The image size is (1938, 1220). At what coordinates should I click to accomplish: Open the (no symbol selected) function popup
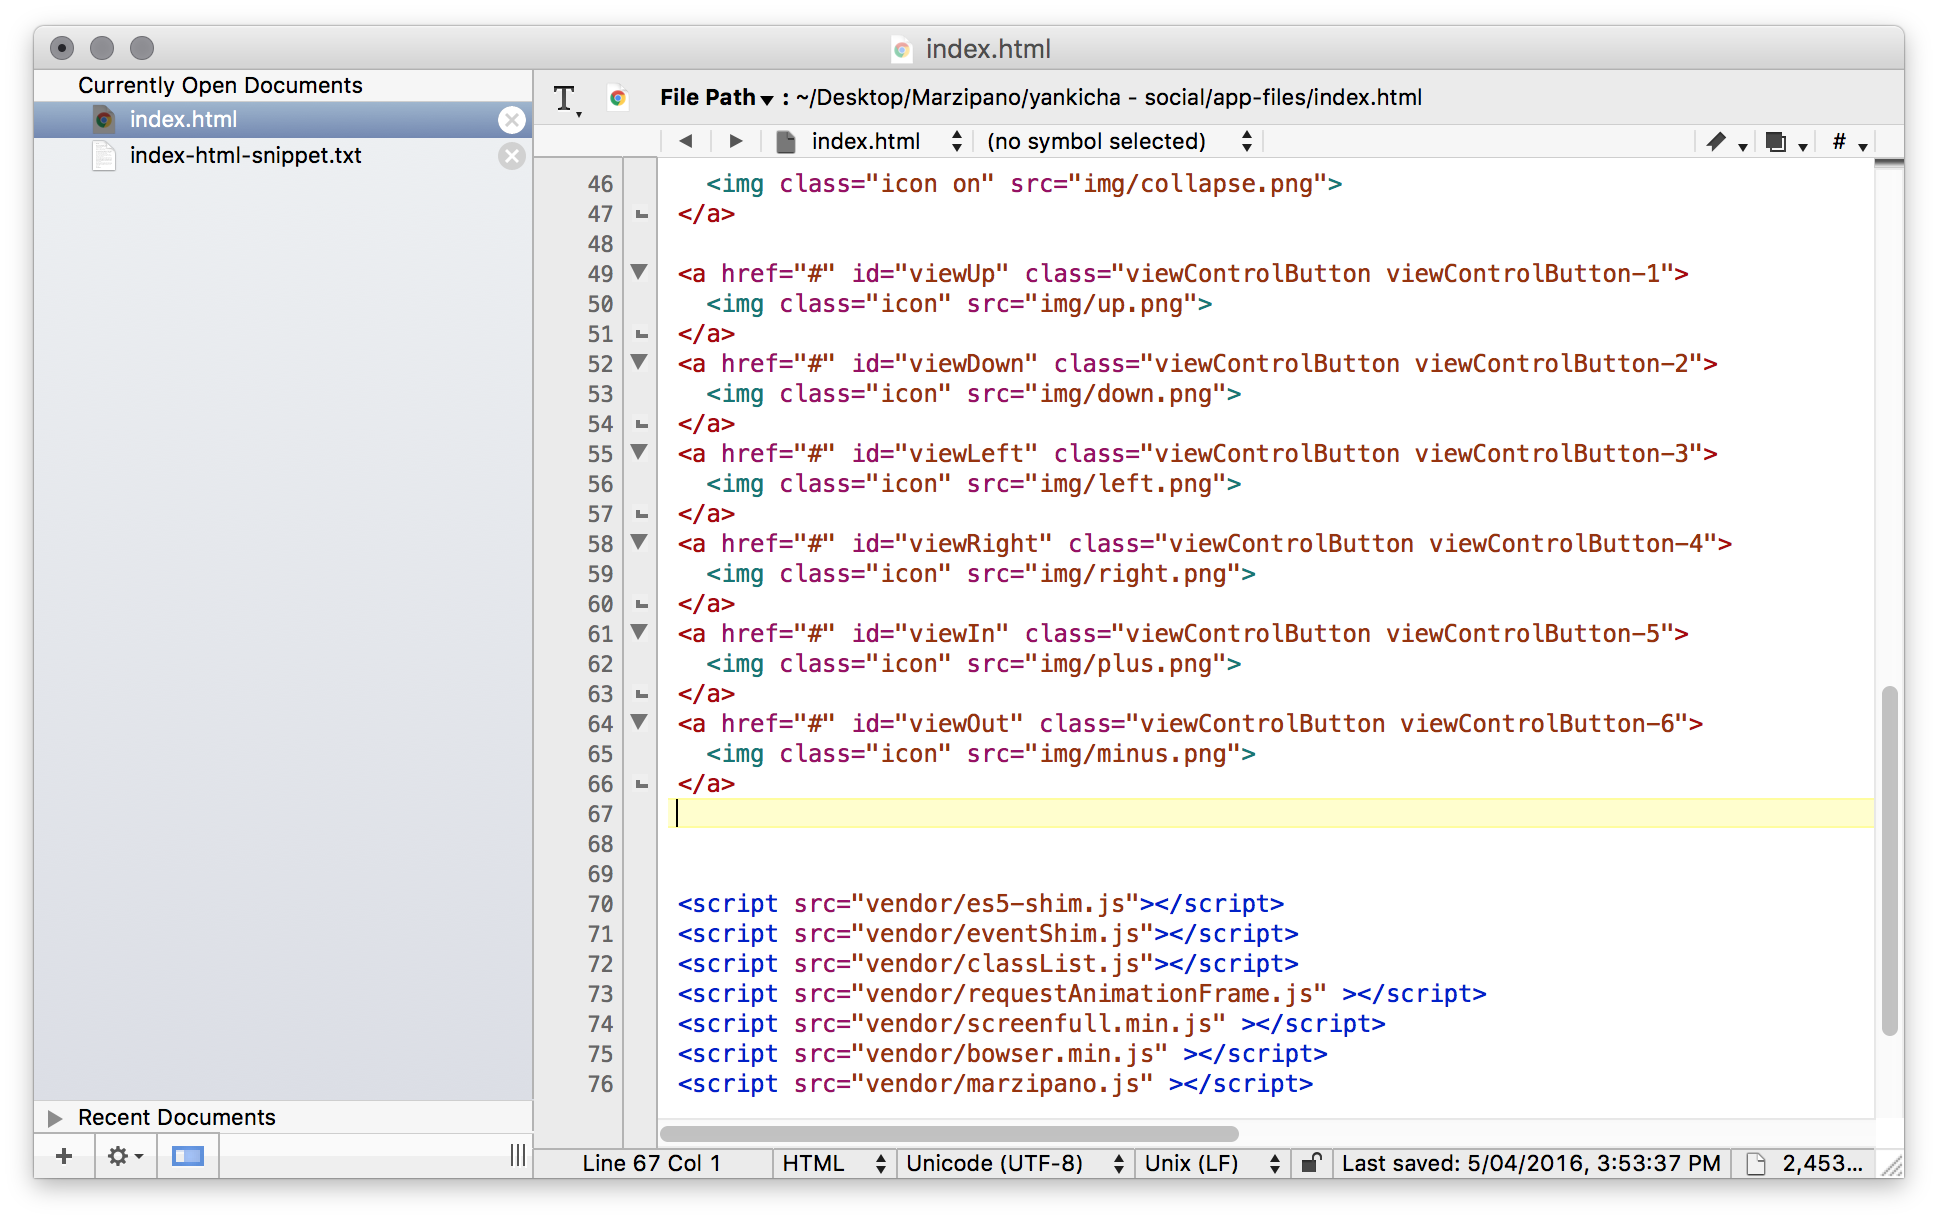pos(1118,141)
